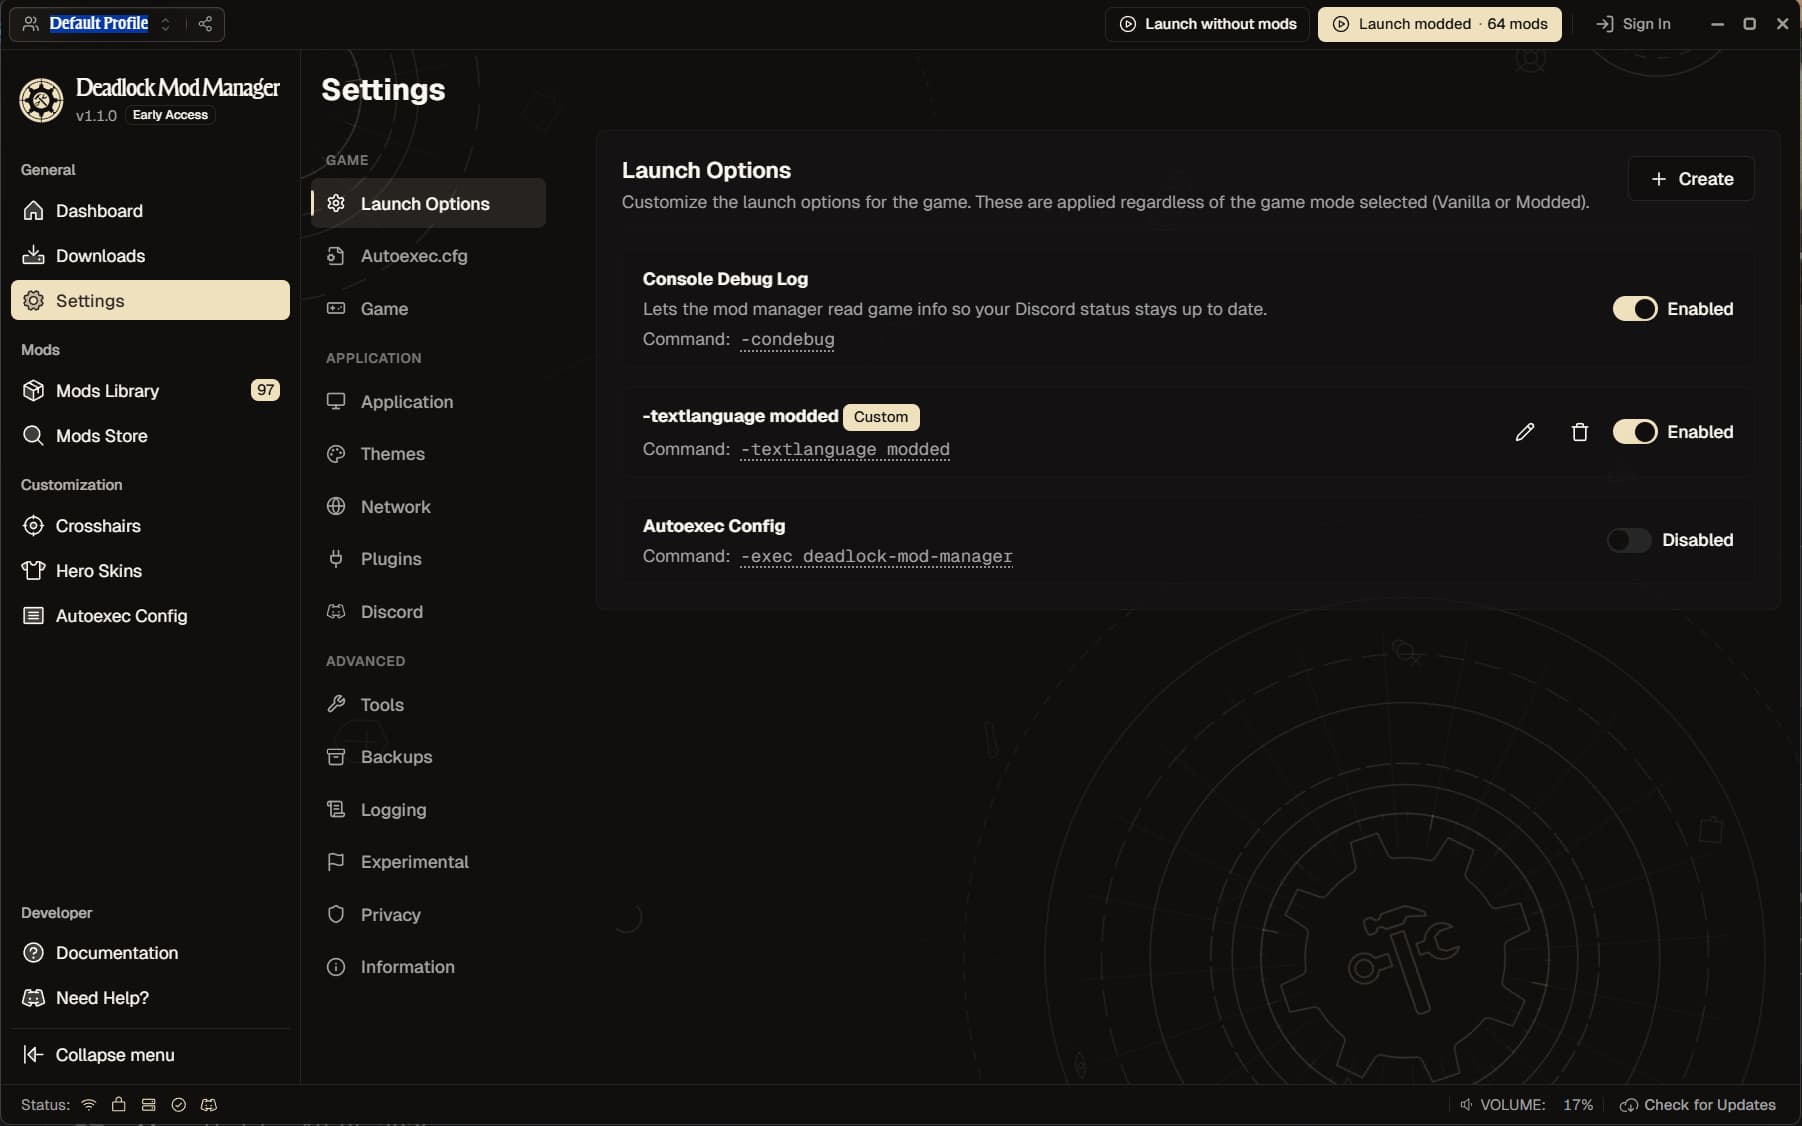This screenshot has height=1126, width=1802.
Task: Enable the Autoexec Config launch option
Action: [1629, 540]
